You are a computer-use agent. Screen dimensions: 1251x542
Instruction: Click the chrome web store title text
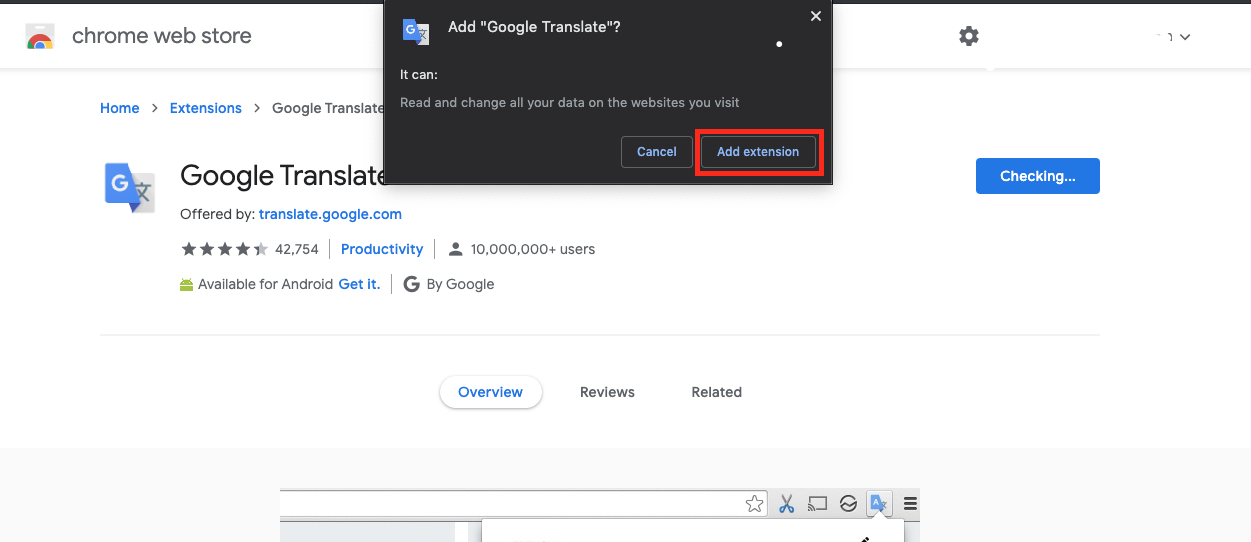point(162,37)
